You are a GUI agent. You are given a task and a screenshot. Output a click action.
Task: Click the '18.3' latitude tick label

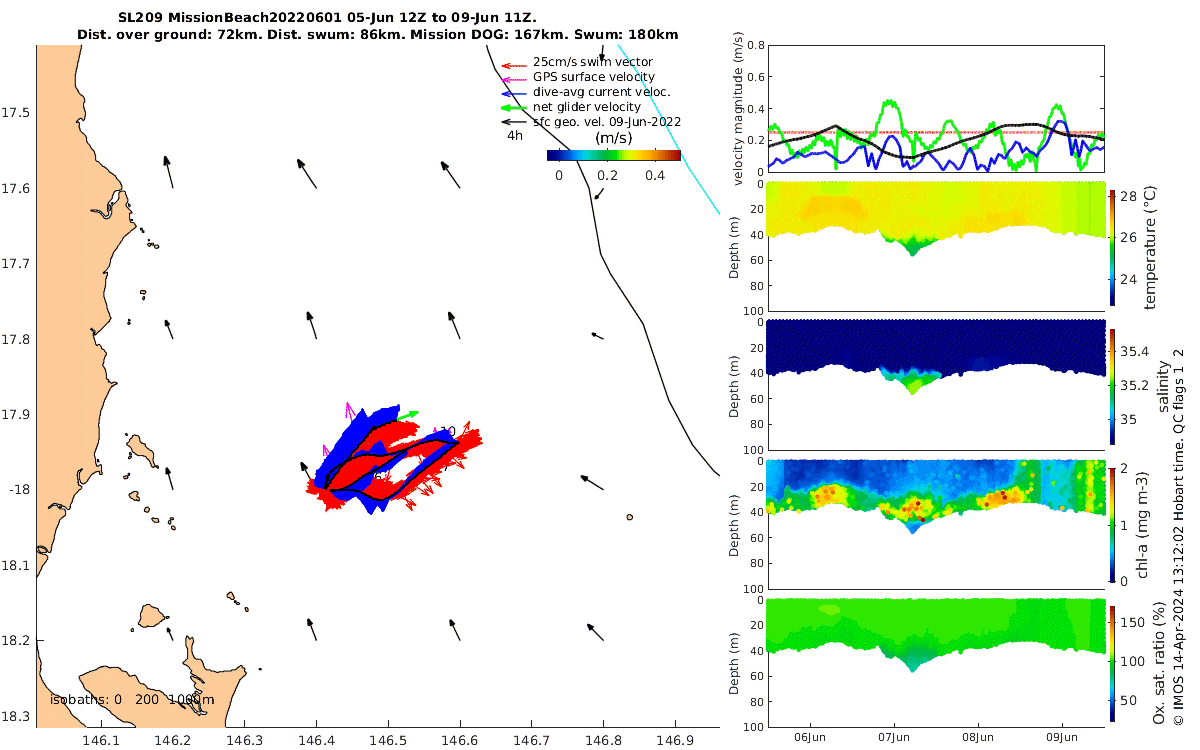coord(17,716)
